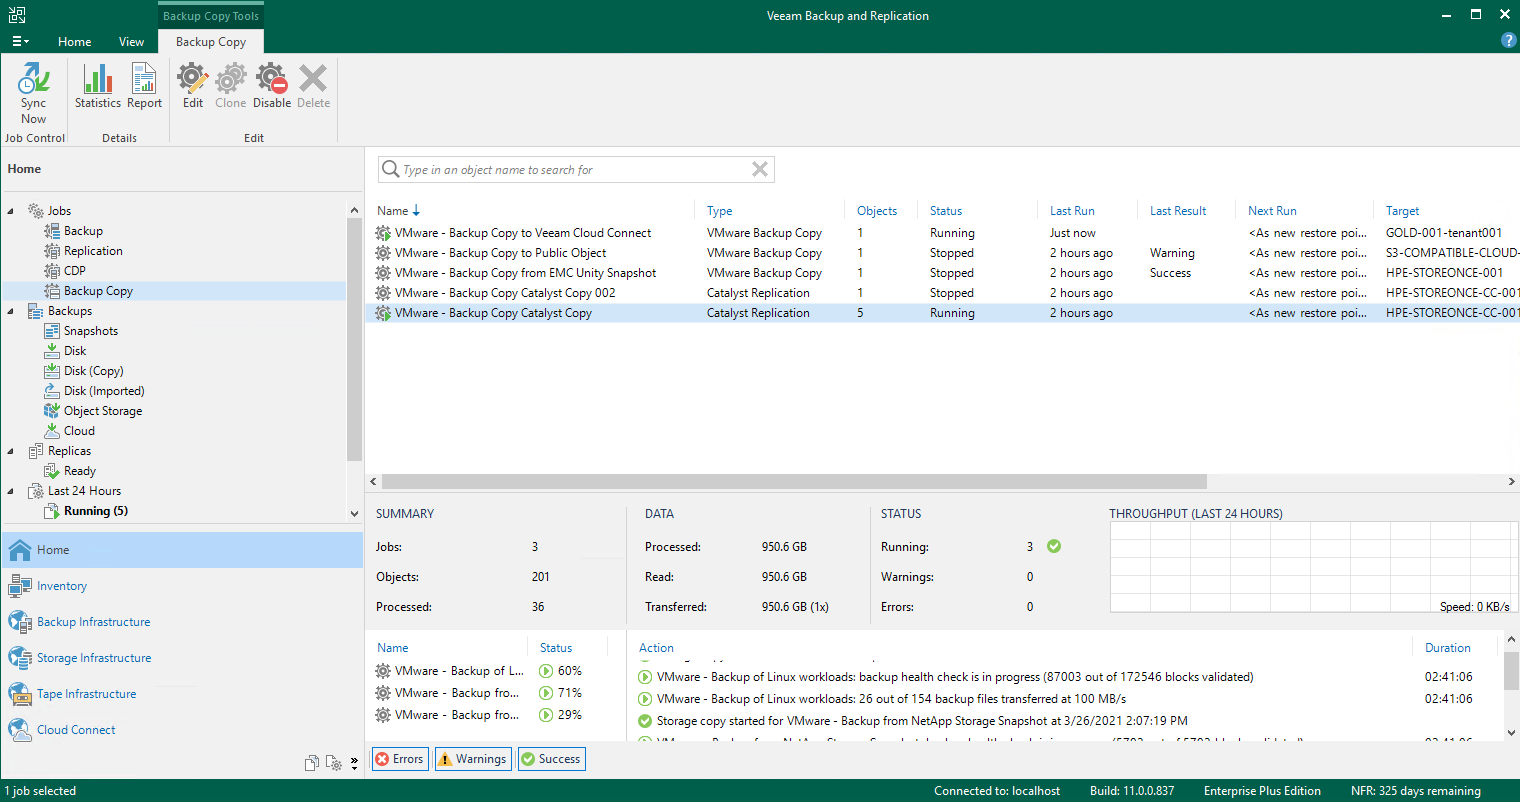Viewport: 1520px width, 802px height.
Task: Sort jobs by the Type column
Action: (x=719, y=211)
